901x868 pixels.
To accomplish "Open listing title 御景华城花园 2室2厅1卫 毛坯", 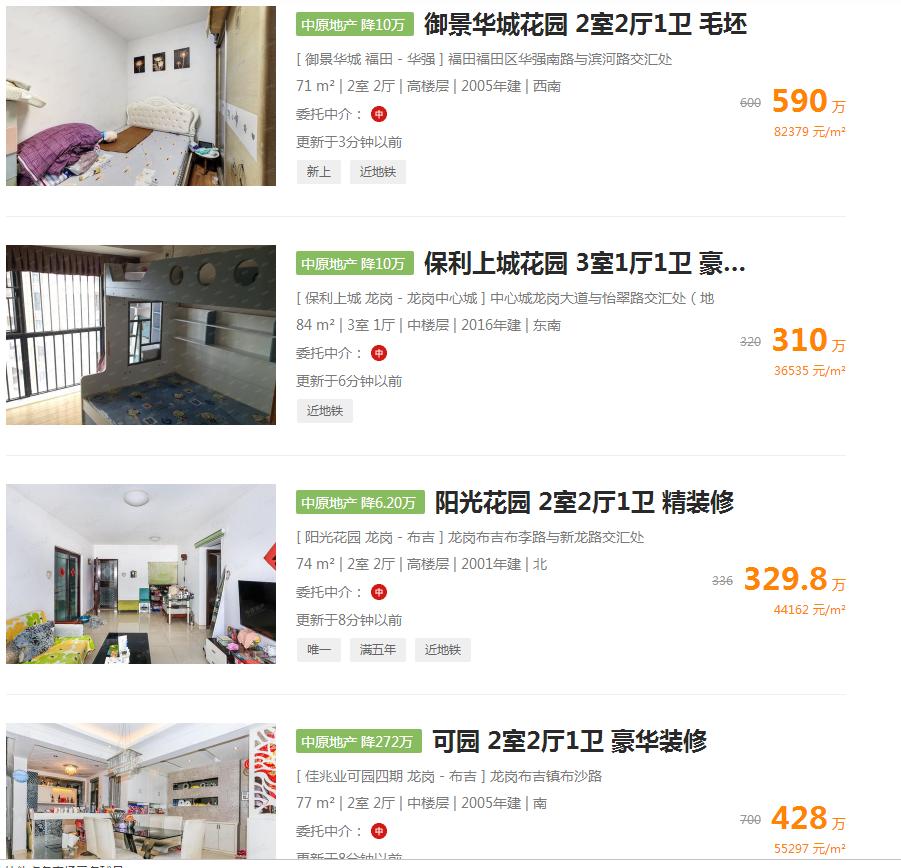I will [x=586, y=25].
